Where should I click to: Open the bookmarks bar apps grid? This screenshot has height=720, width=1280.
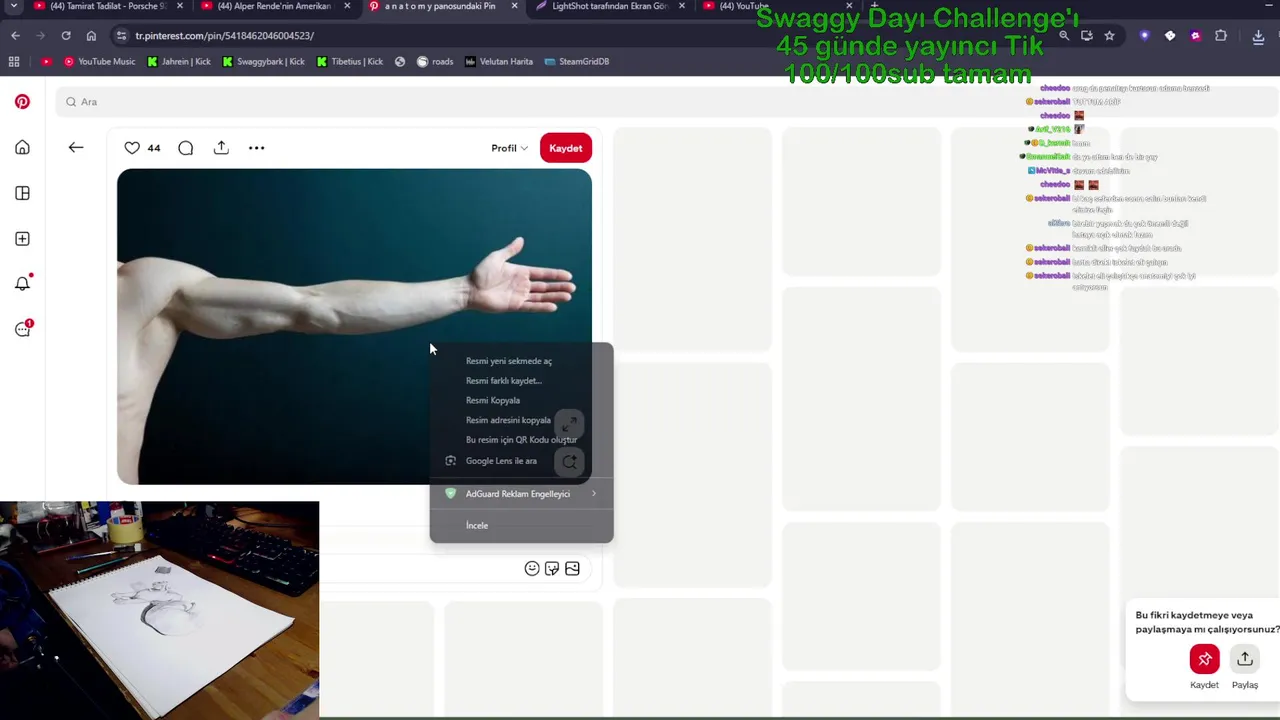tap(14, 62)
